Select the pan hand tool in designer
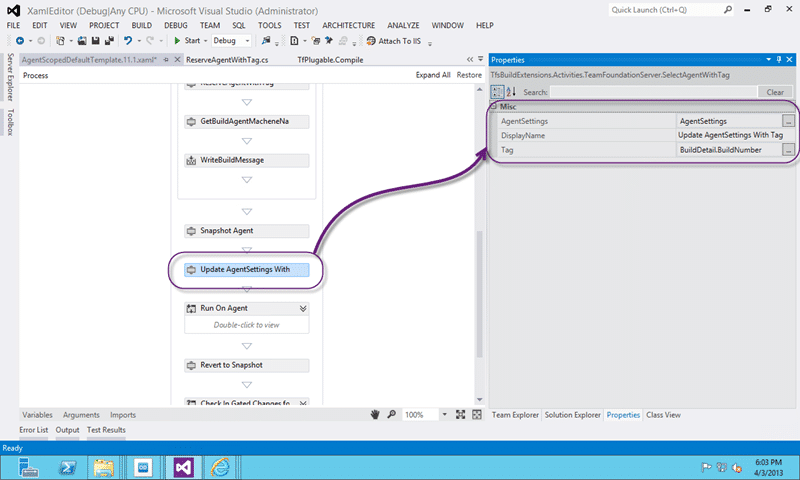This screenshot has height=480, width=800. [375, 415]
